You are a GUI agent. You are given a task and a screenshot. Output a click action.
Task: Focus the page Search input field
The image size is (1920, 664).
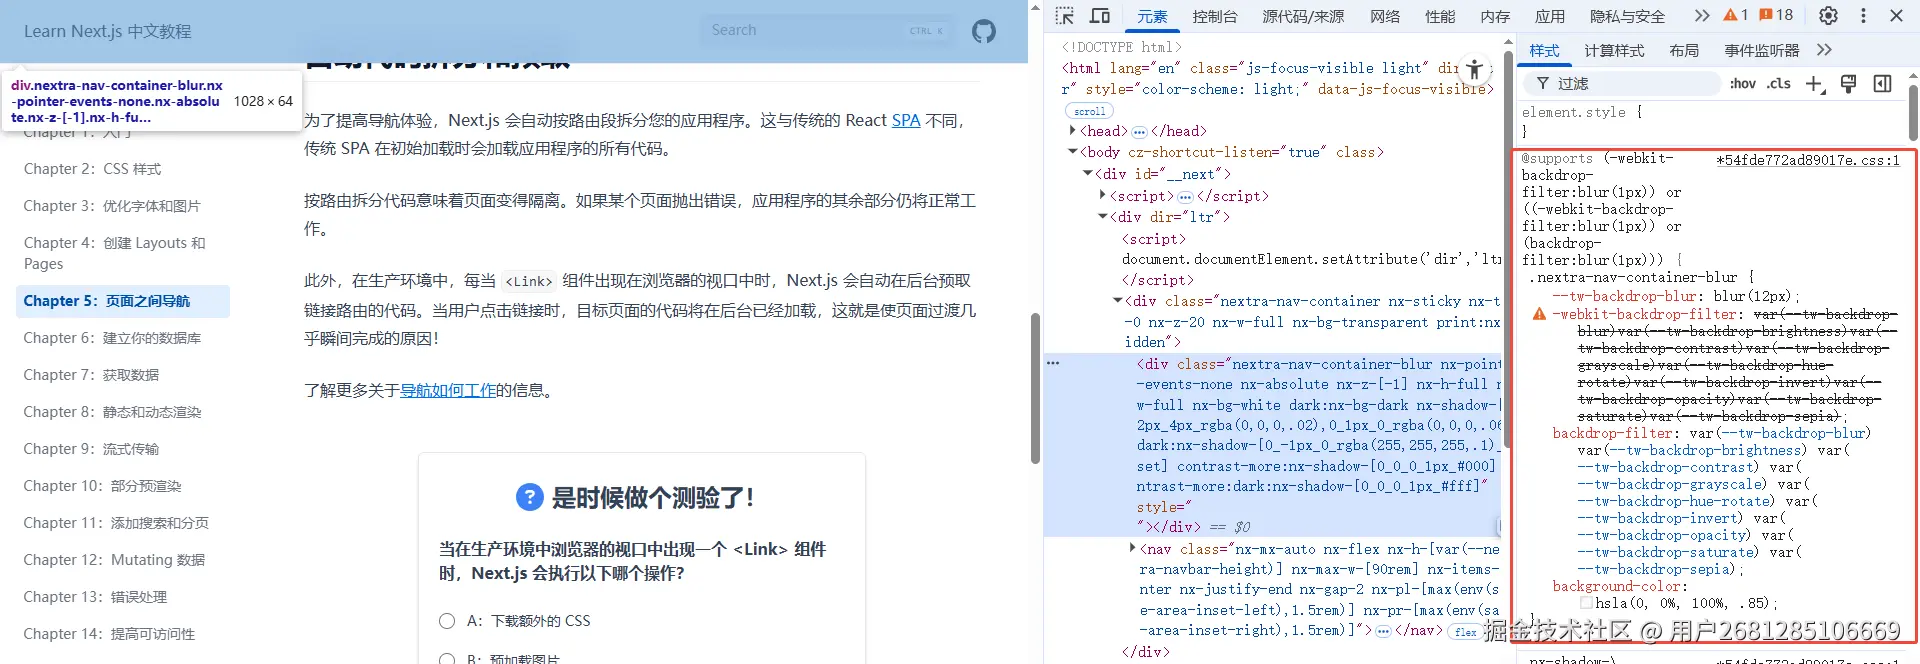pyautogui.click(x=828, y=30)
